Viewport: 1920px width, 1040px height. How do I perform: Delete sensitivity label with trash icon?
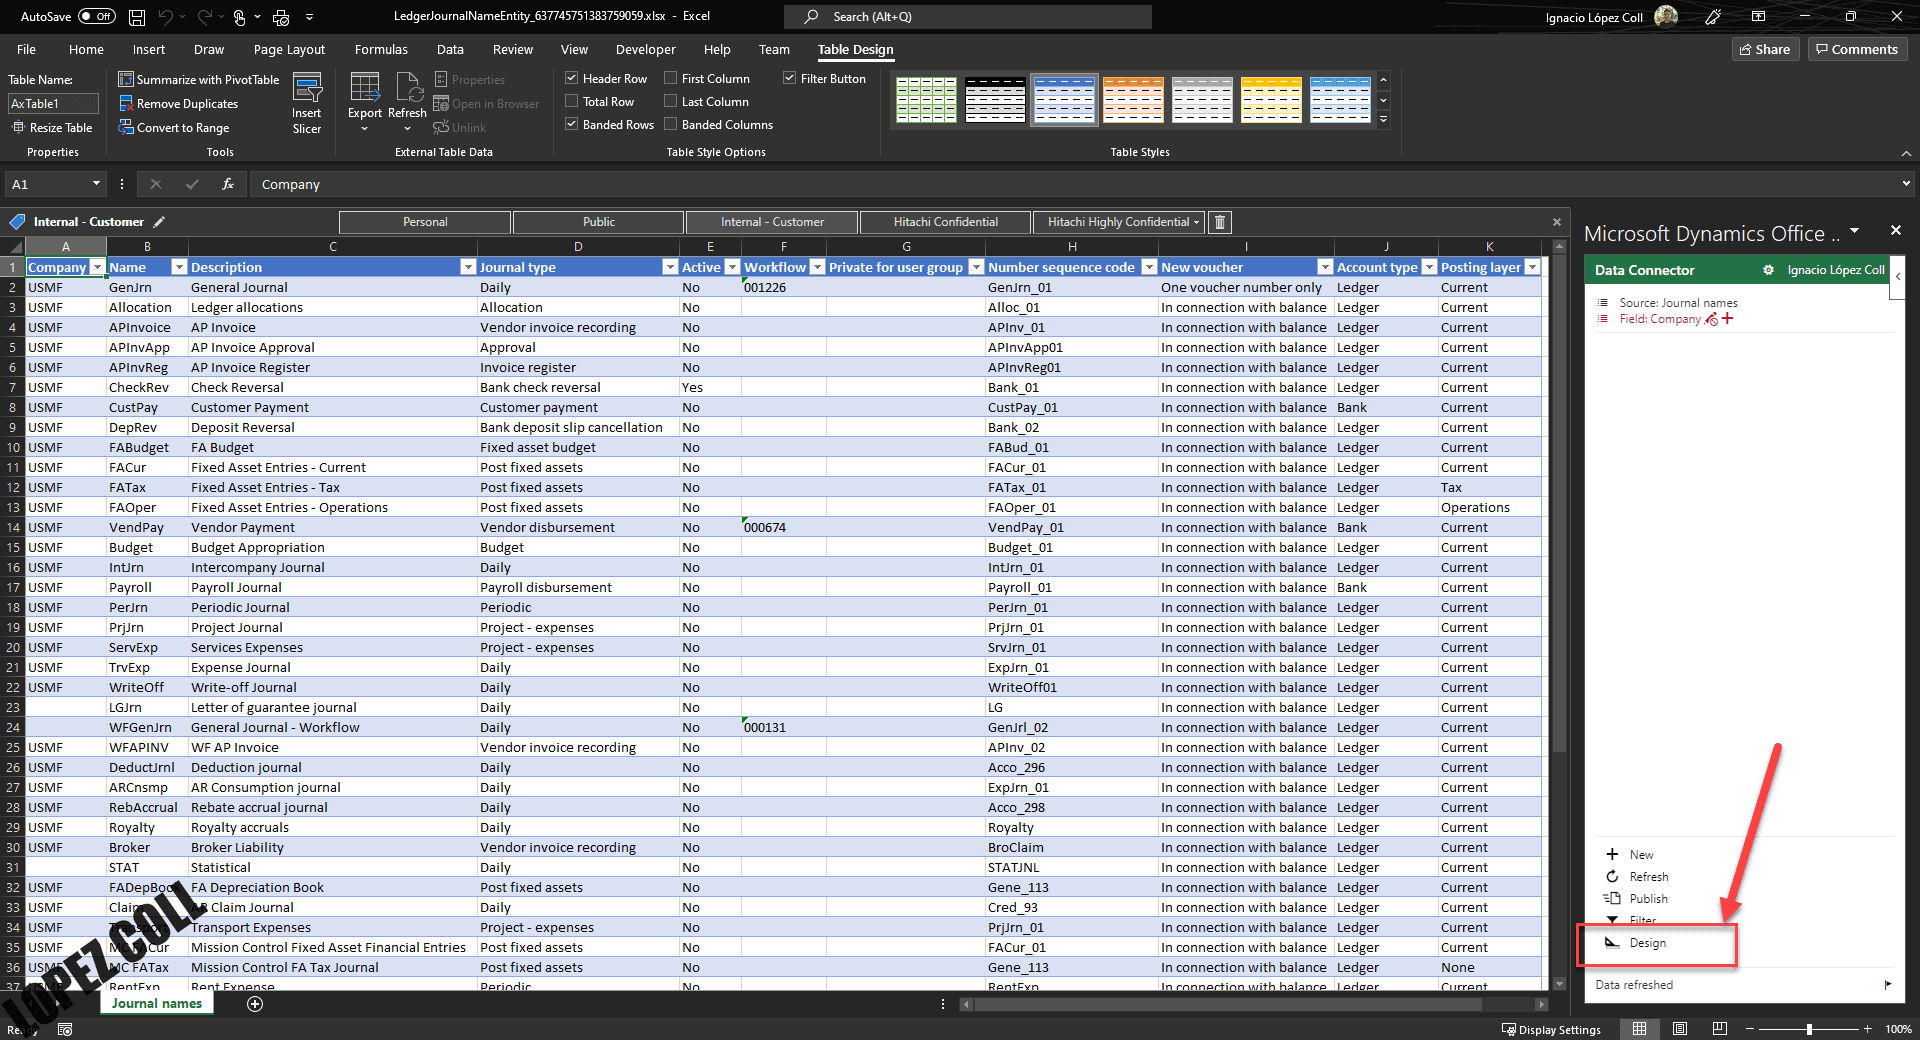(1219, 222)
